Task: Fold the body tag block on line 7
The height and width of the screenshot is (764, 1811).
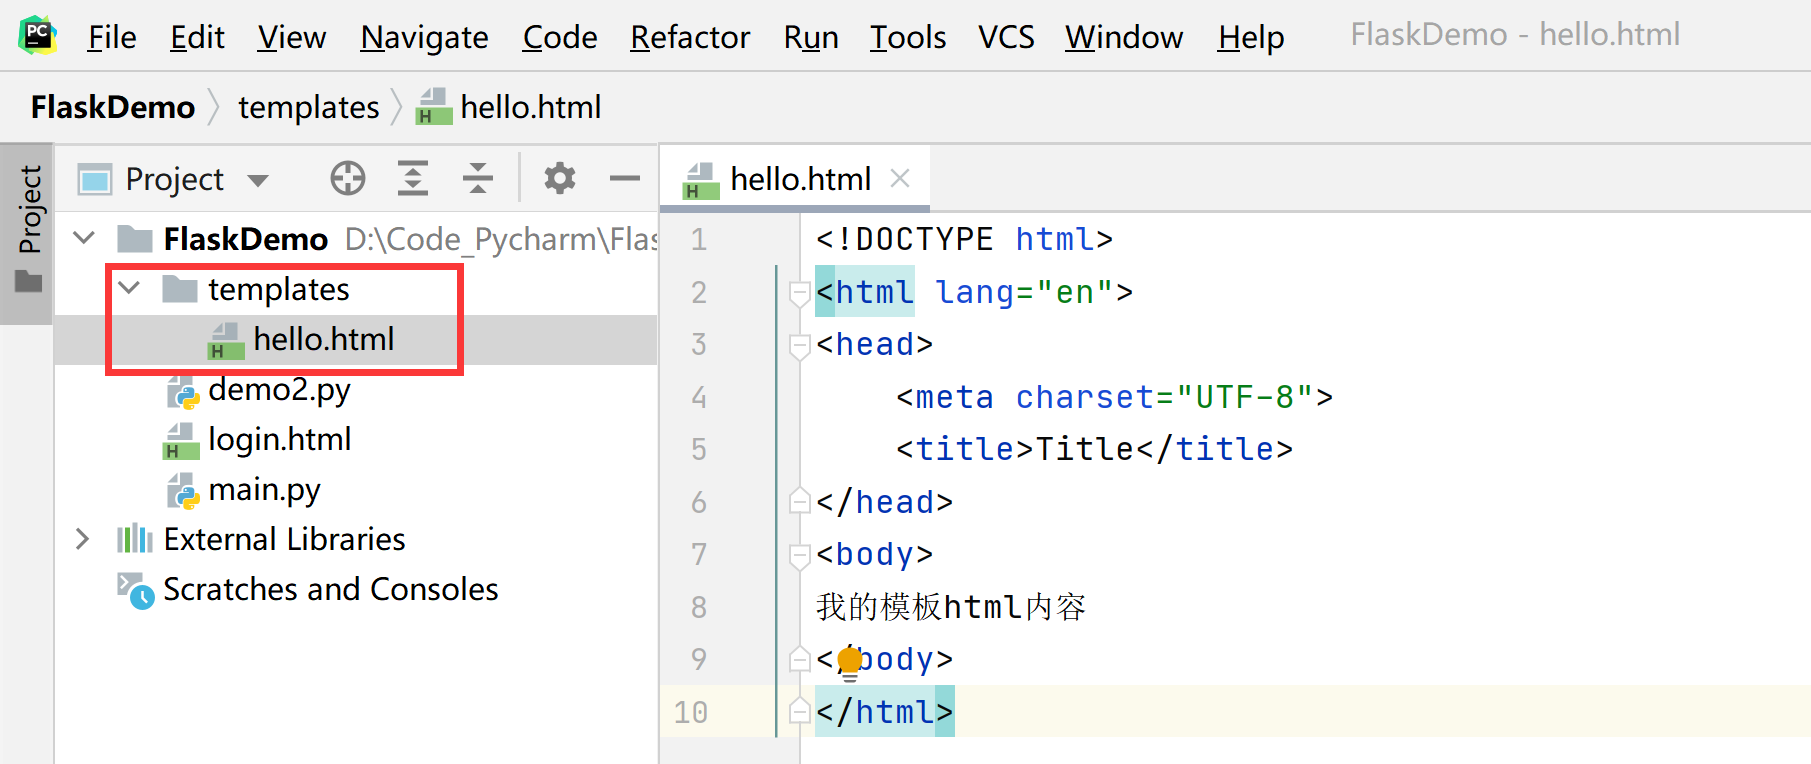Action: point(799,555)
